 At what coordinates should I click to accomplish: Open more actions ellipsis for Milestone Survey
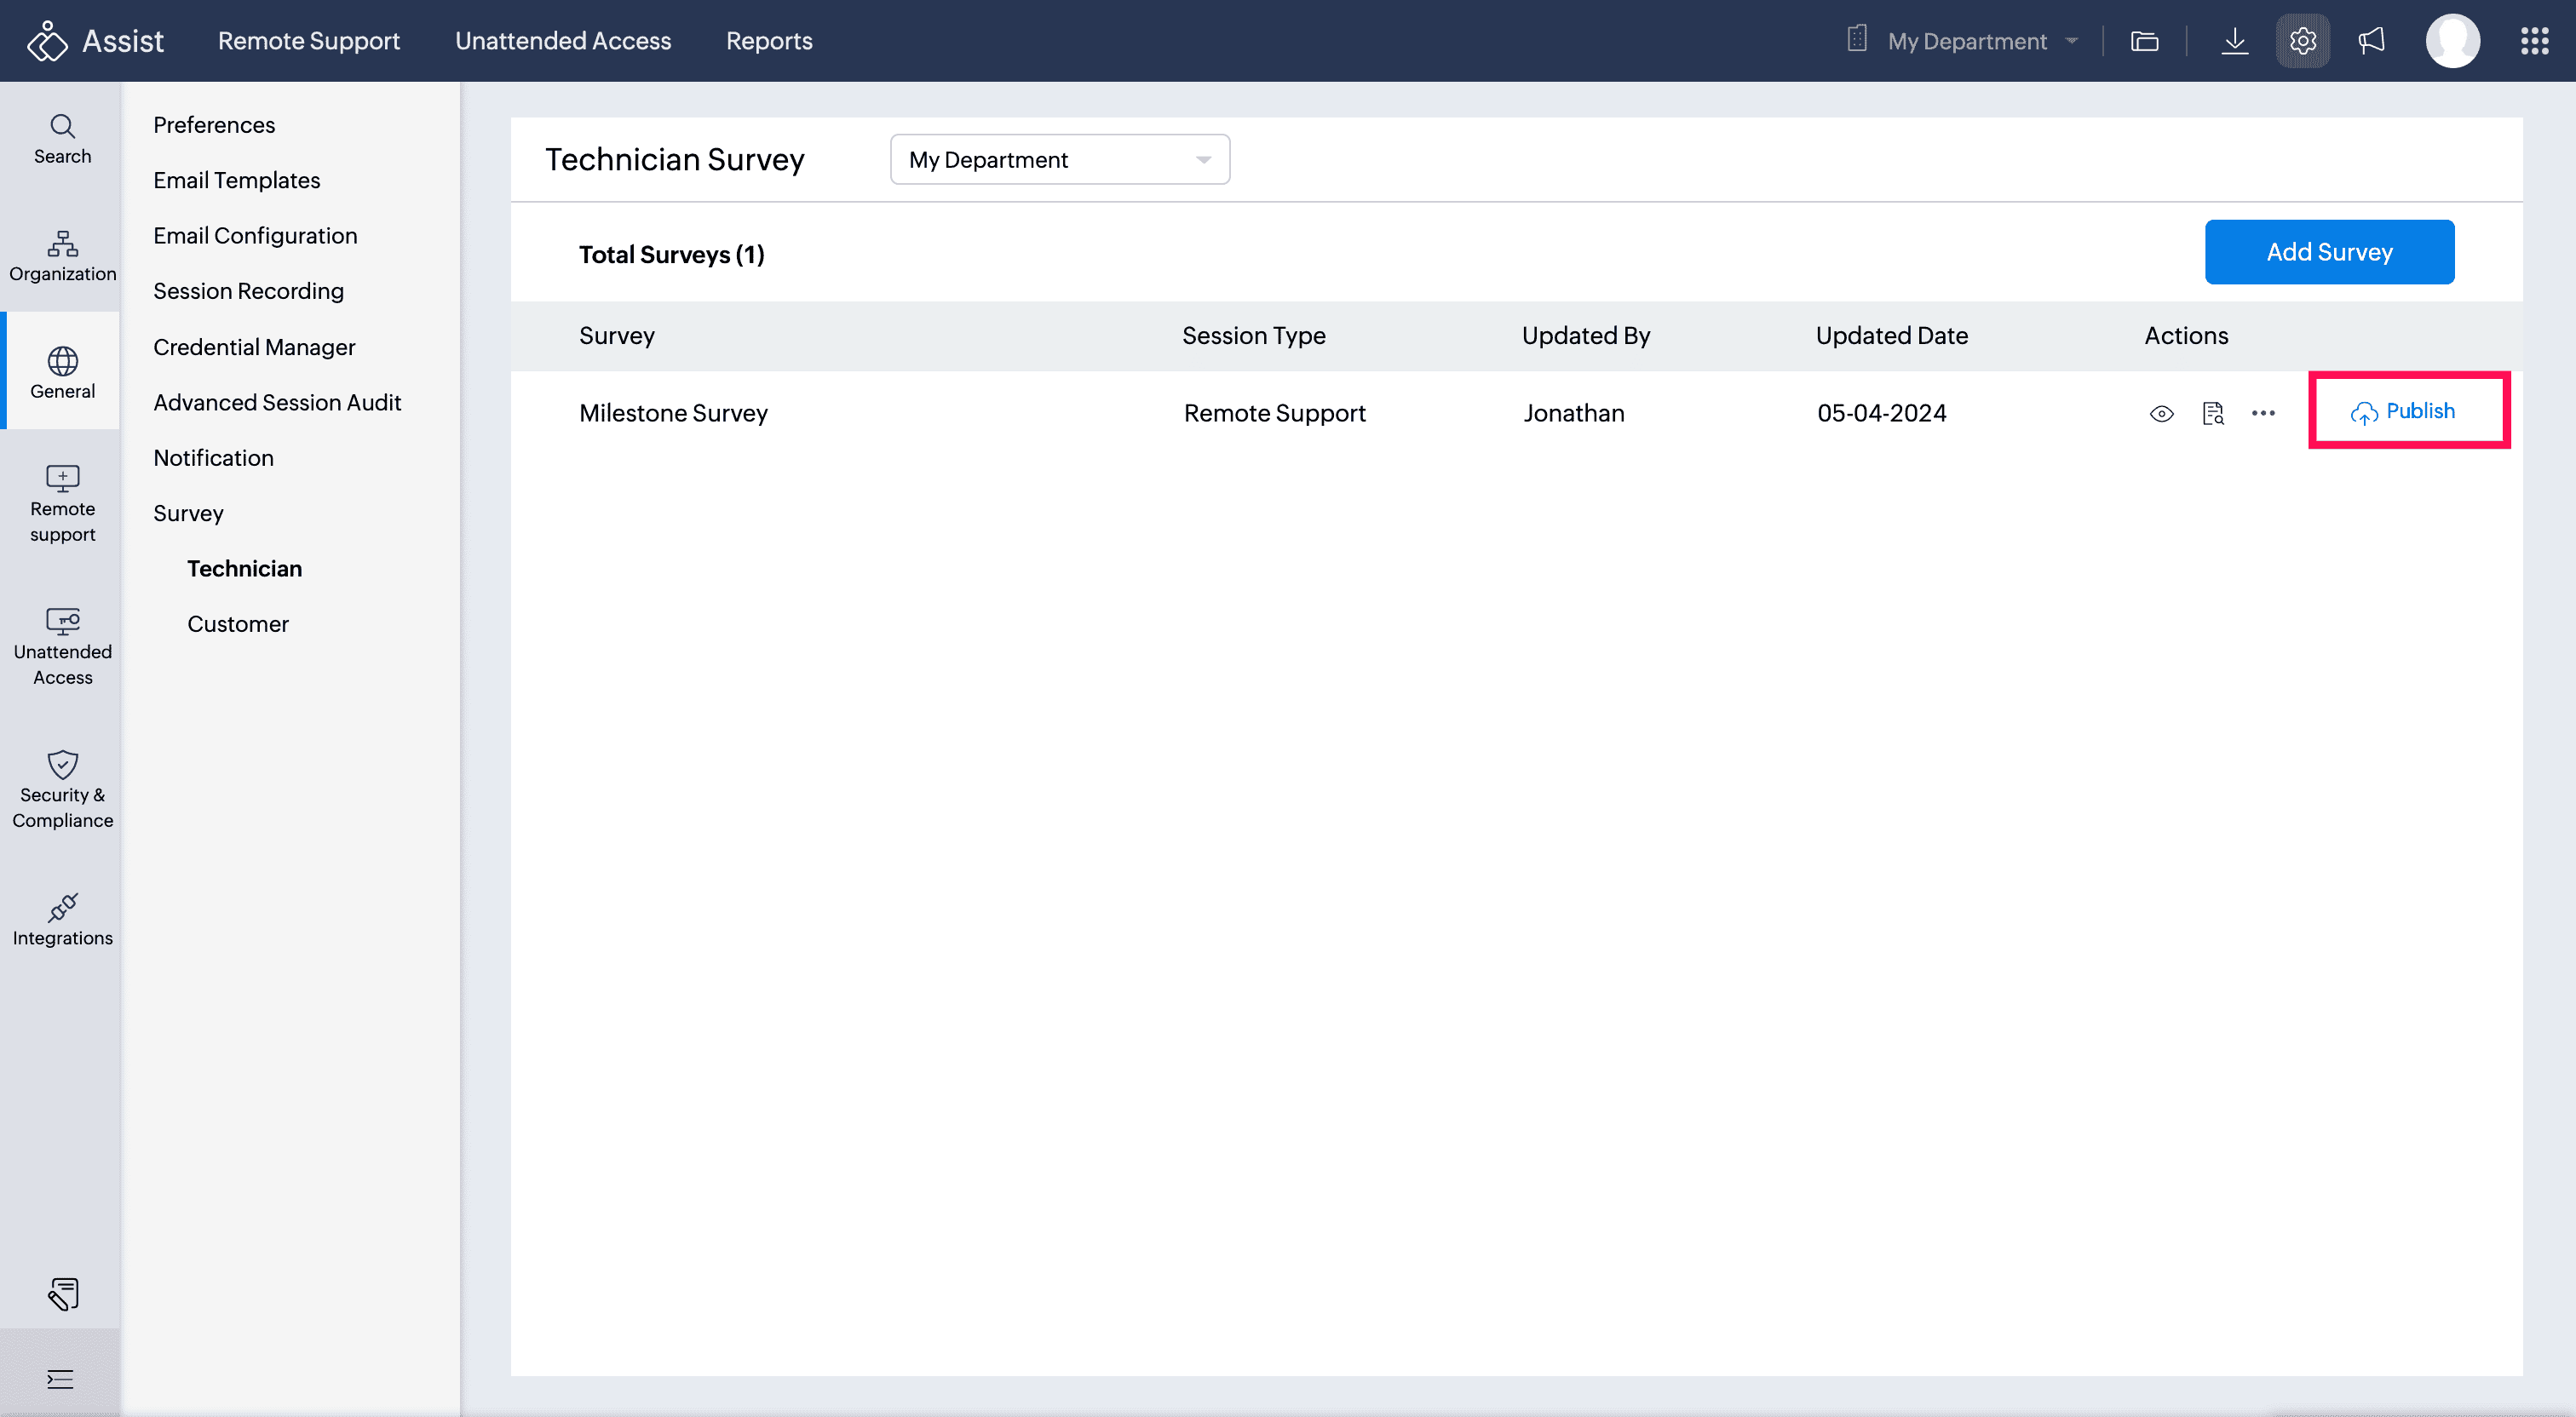click(2263, 413)
